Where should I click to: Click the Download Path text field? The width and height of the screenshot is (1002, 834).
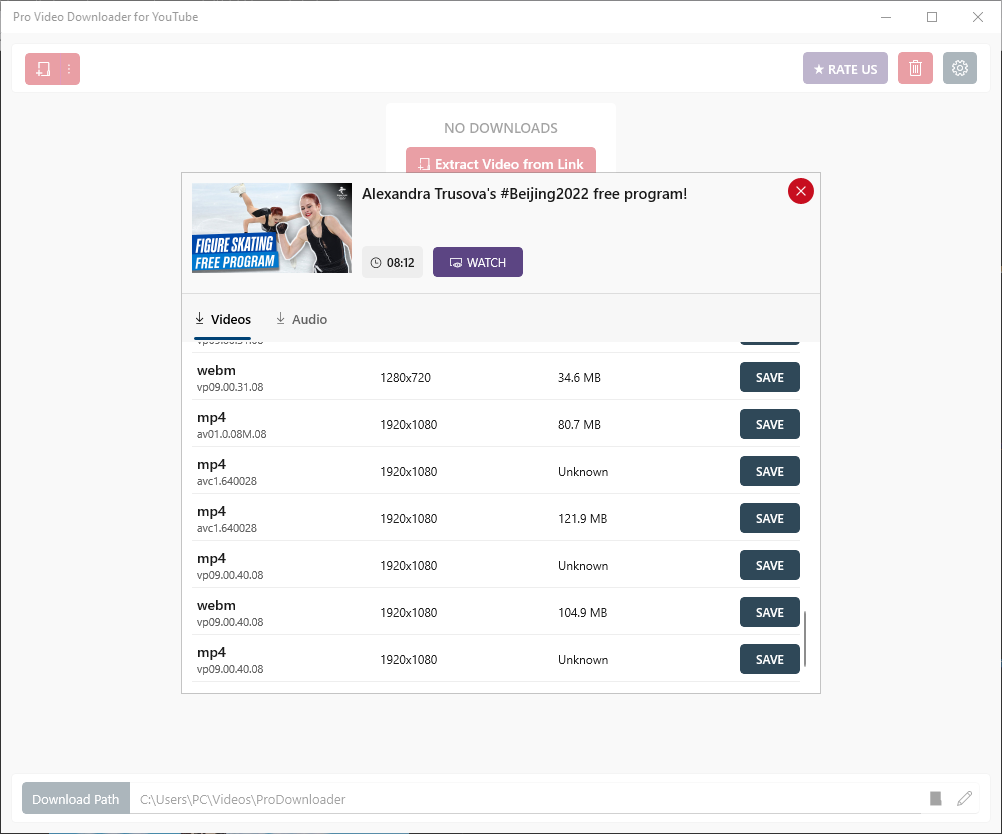(525, 799)
